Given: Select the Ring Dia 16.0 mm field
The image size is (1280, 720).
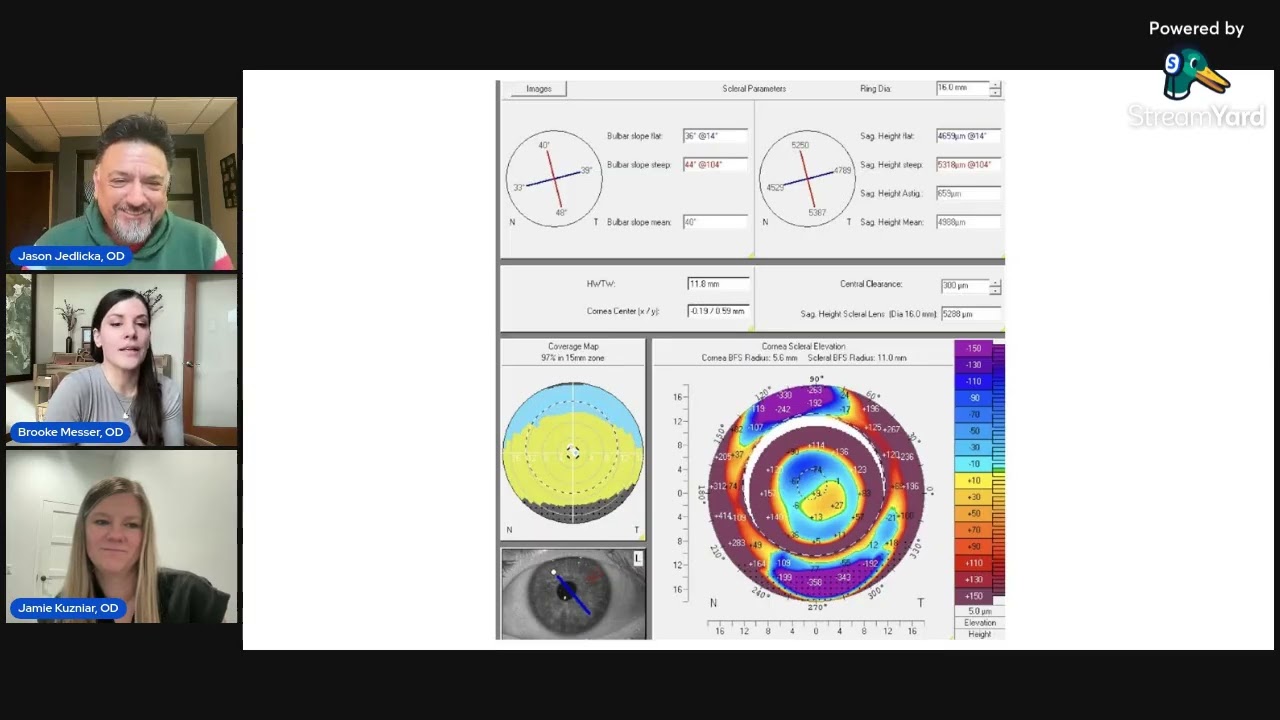Looking at the screenshot, I should (962, 88).
